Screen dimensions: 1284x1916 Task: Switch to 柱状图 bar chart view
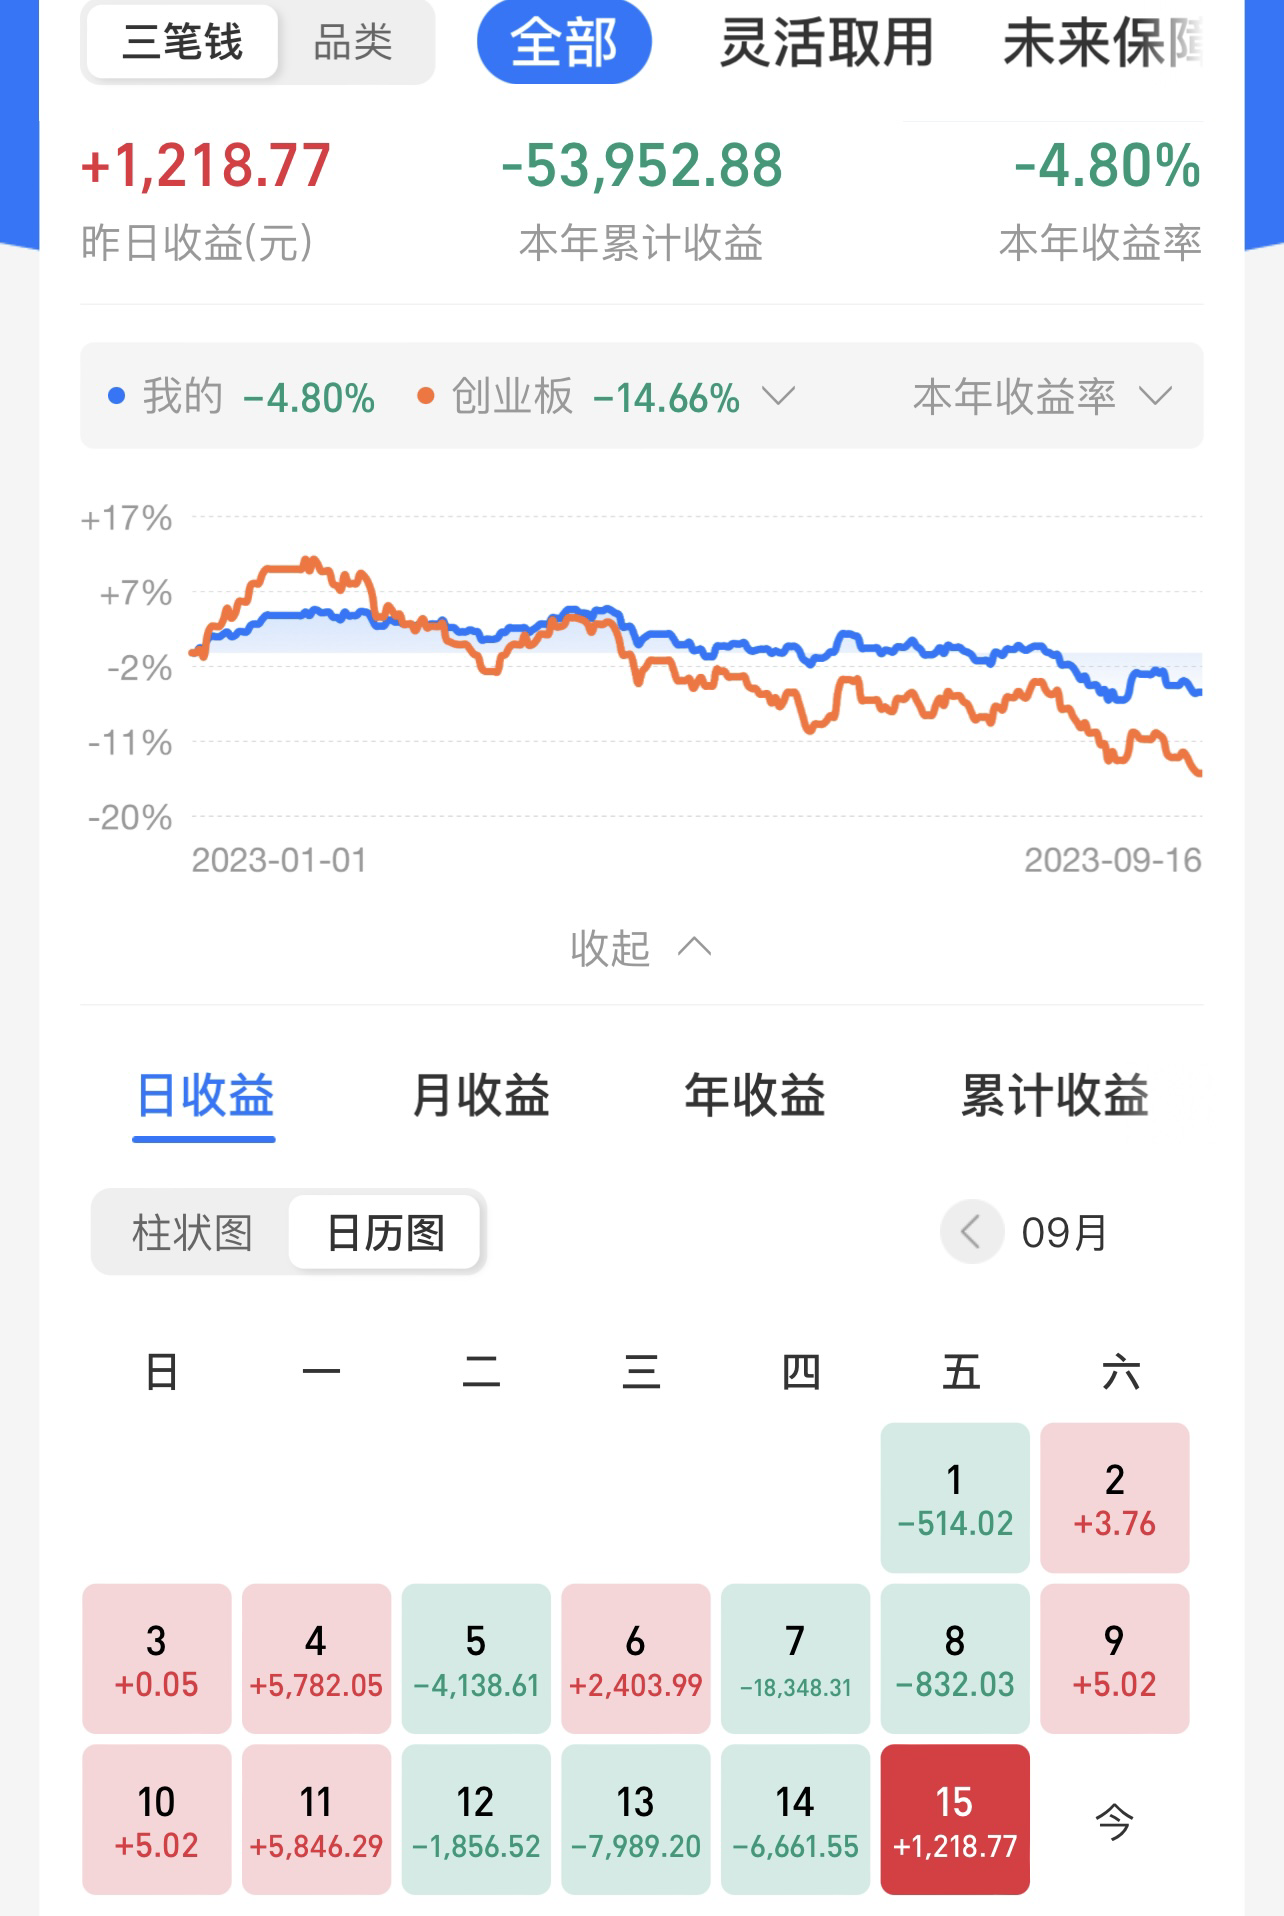click(192, 1232)
